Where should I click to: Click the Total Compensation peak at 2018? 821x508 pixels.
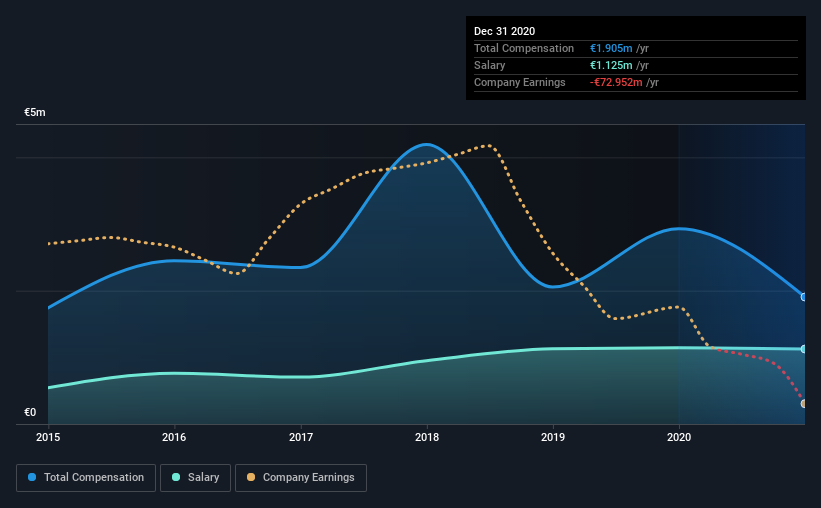pyautogui.click(x=427, y=144)
